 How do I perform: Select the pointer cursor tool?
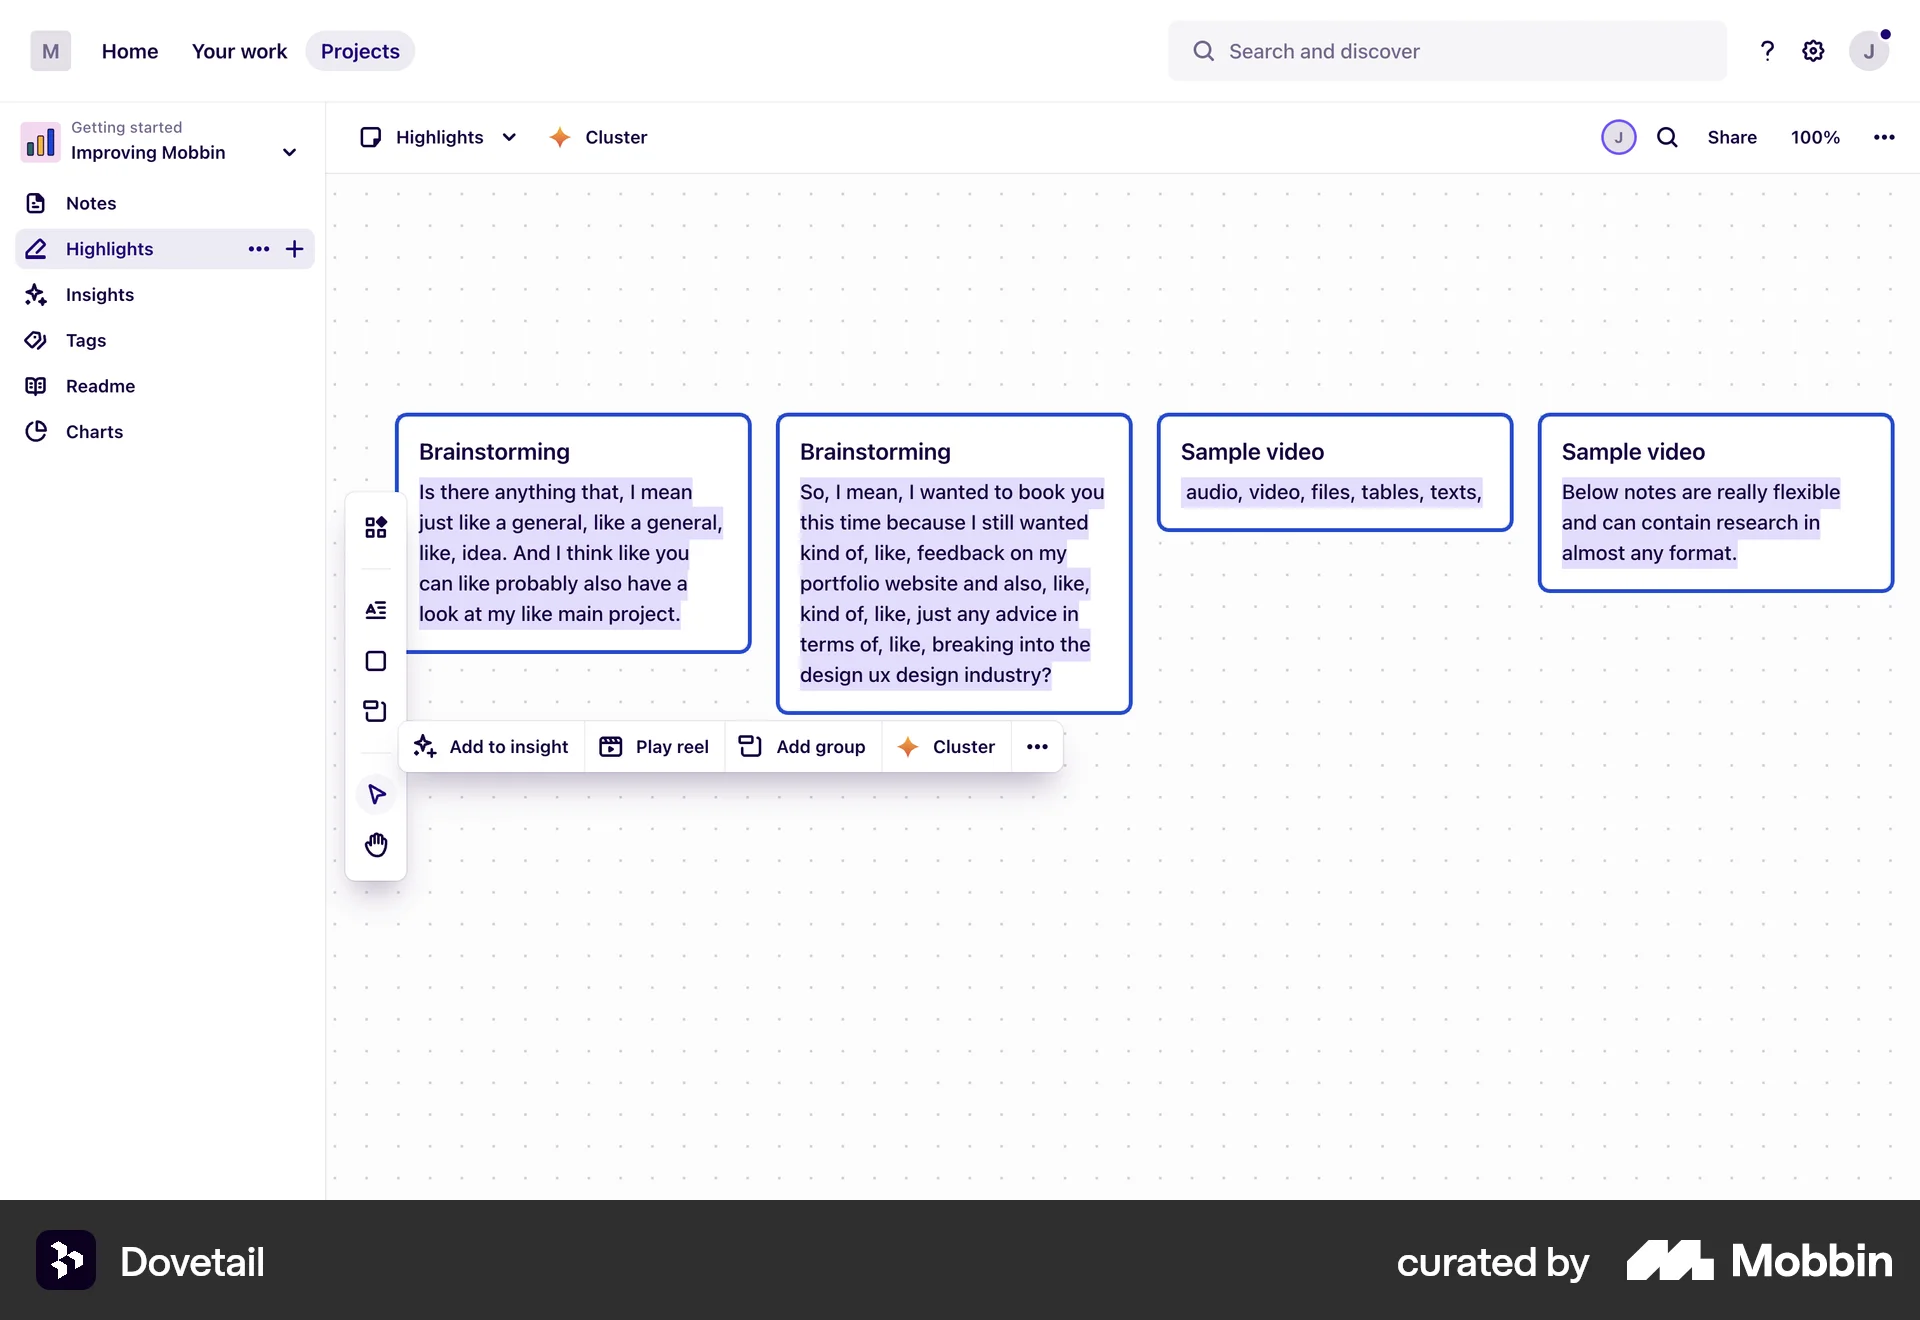point(376,794)
